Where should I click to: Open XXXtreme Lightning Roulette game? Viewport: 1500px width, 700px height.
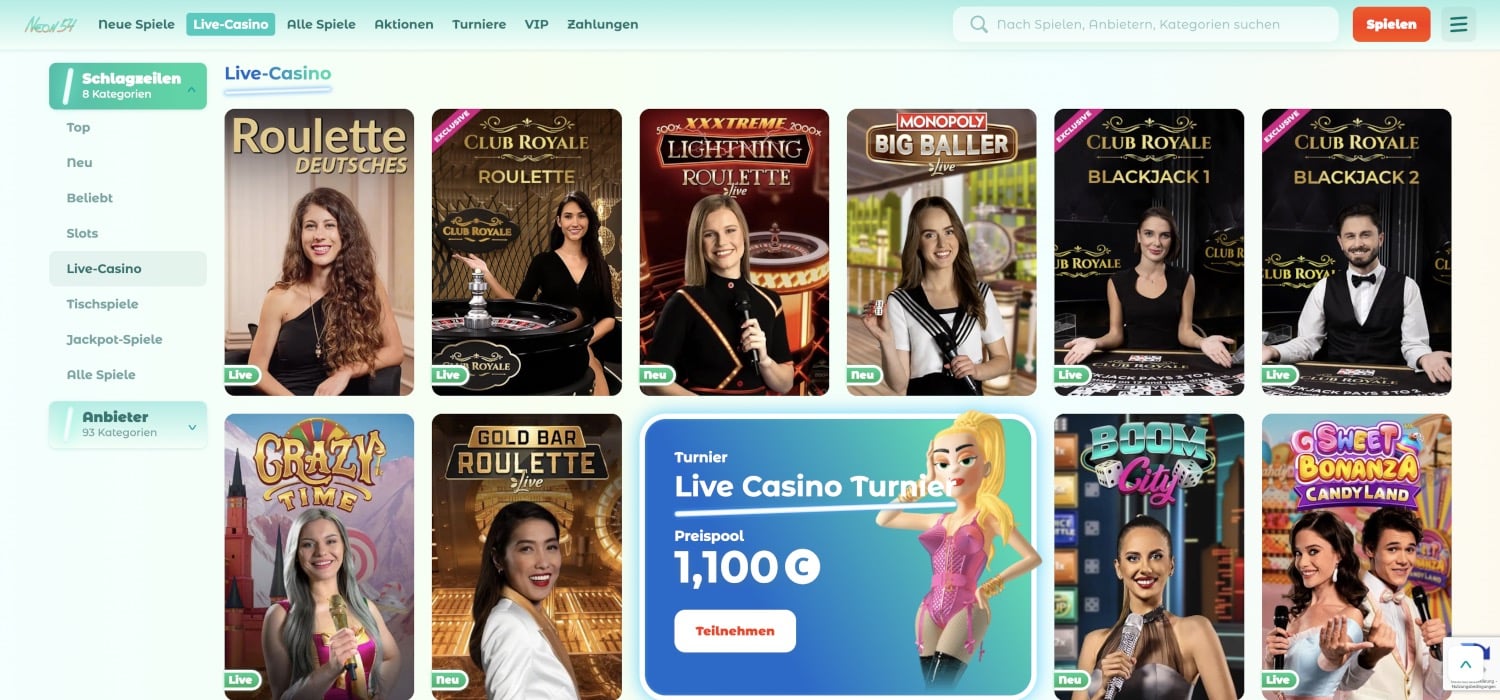pos(734,252)
